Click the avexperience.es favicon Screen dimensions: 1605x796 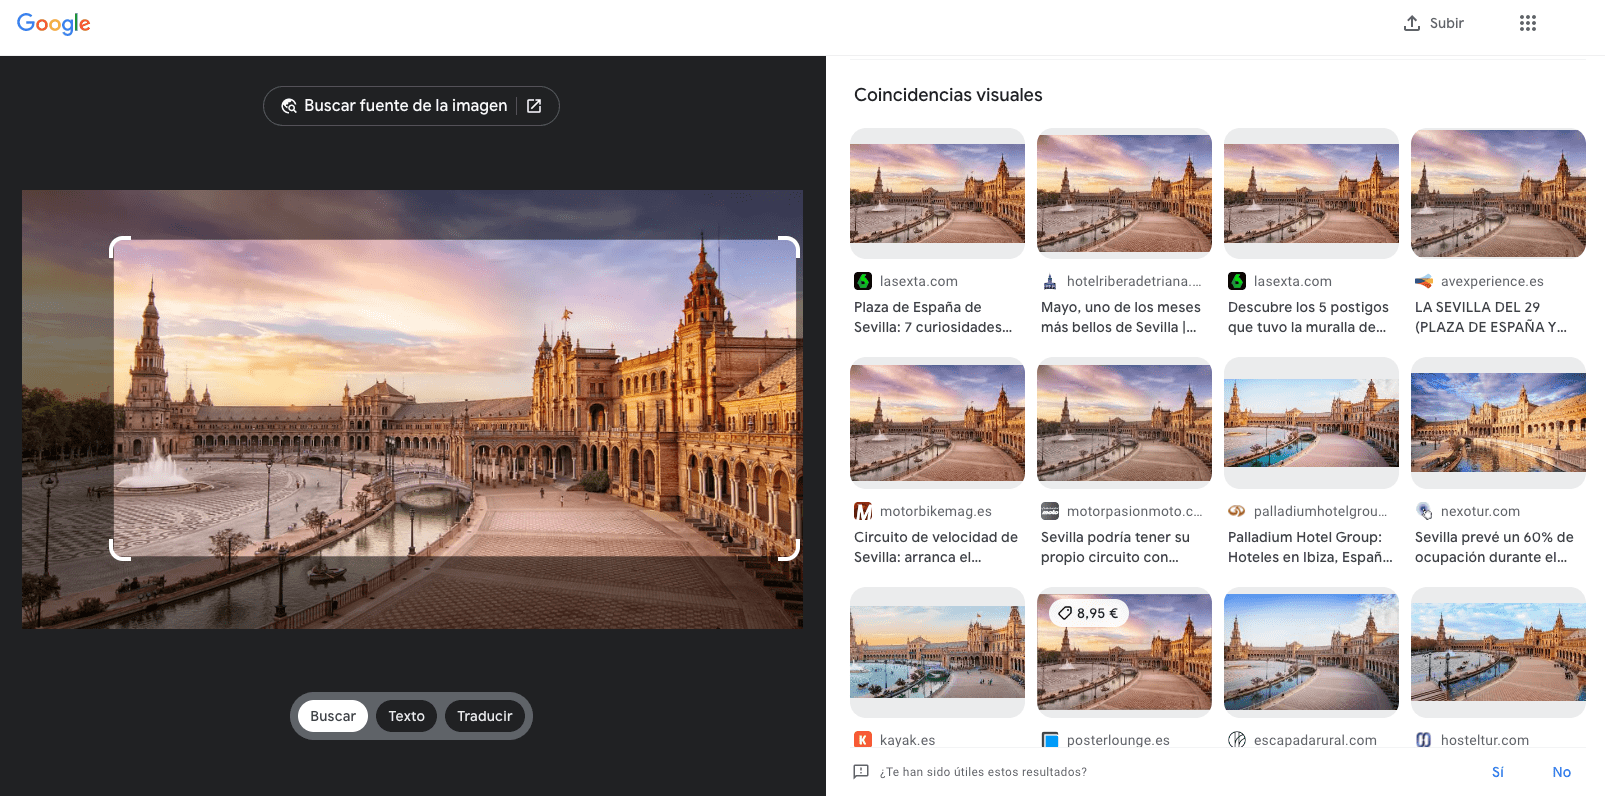1424,281
